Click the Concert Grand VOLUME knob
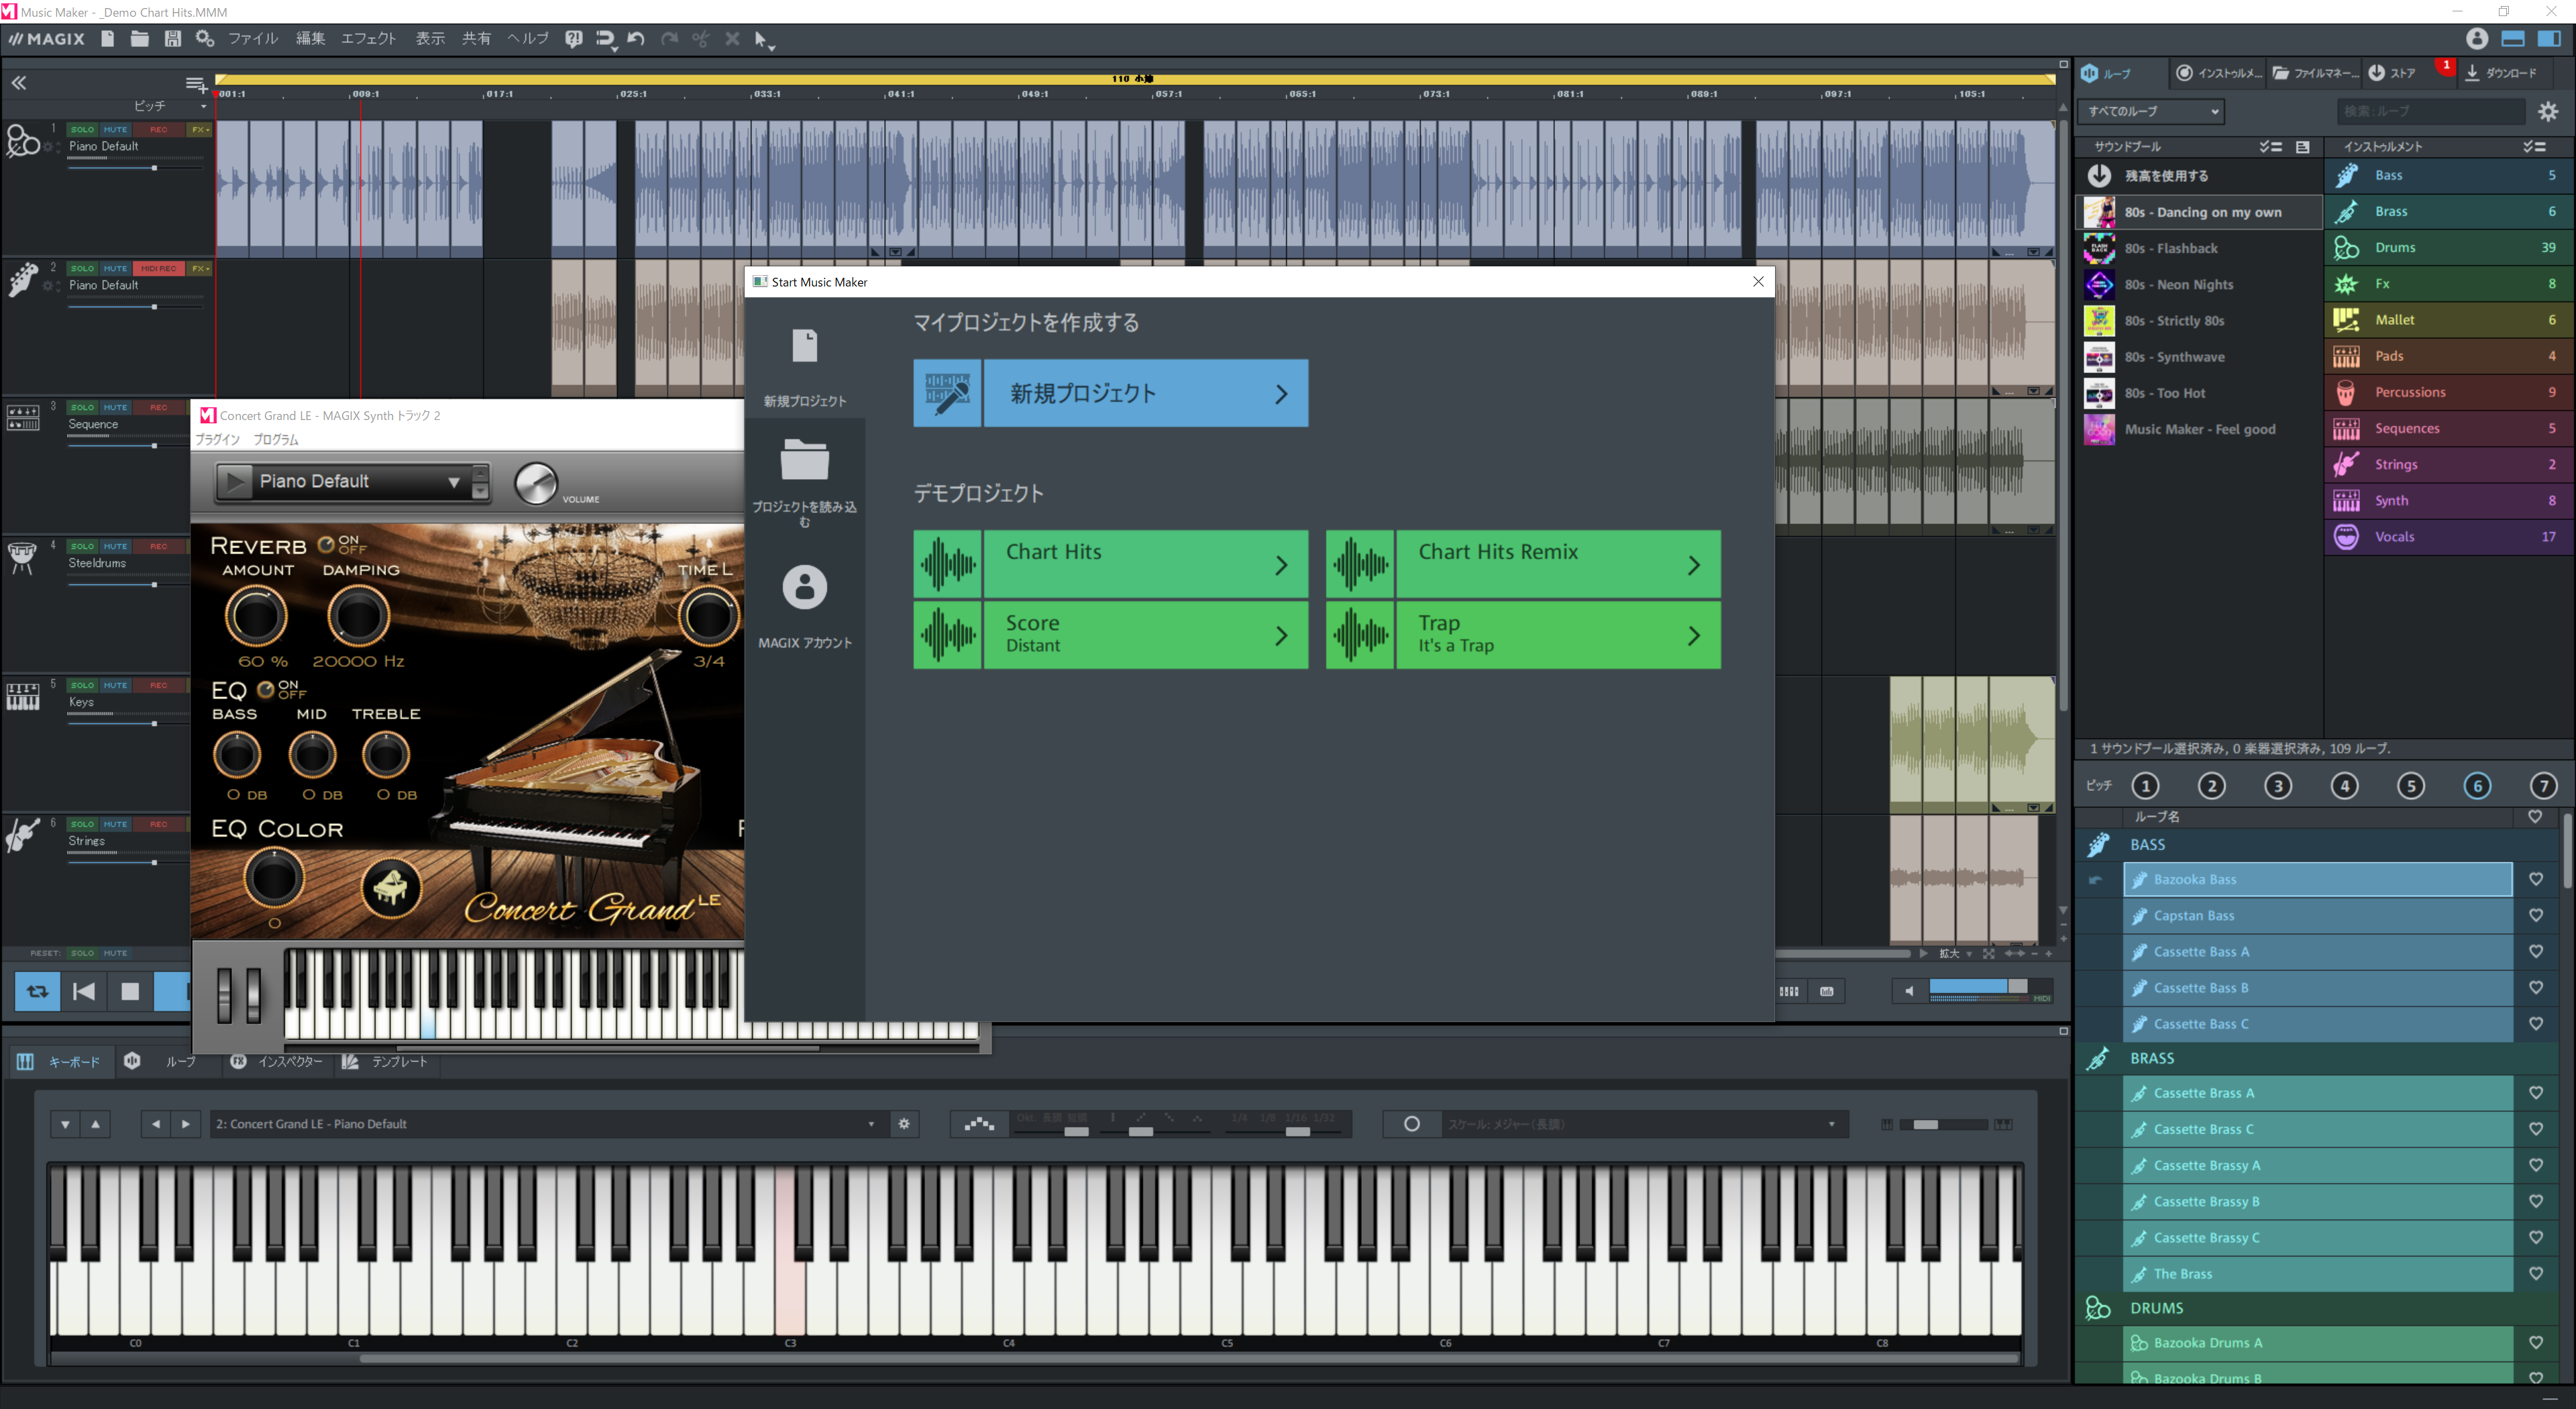Viewport: 2576px width, 1409px height. [535, 483]
